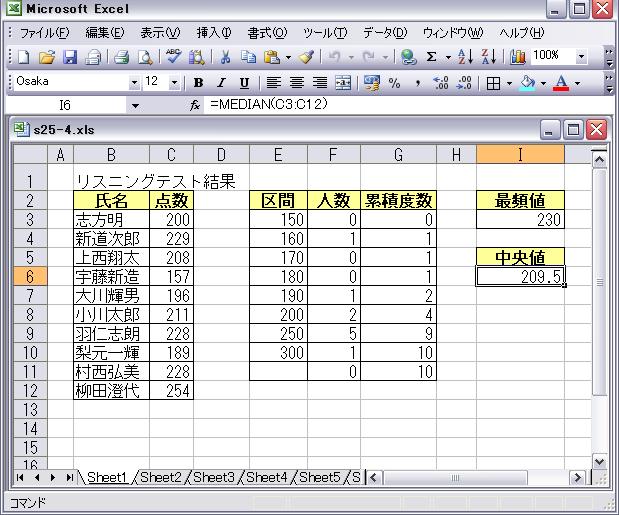Go to first sheet tab arrow
619x515 pixels.
[x=20, y=478]
